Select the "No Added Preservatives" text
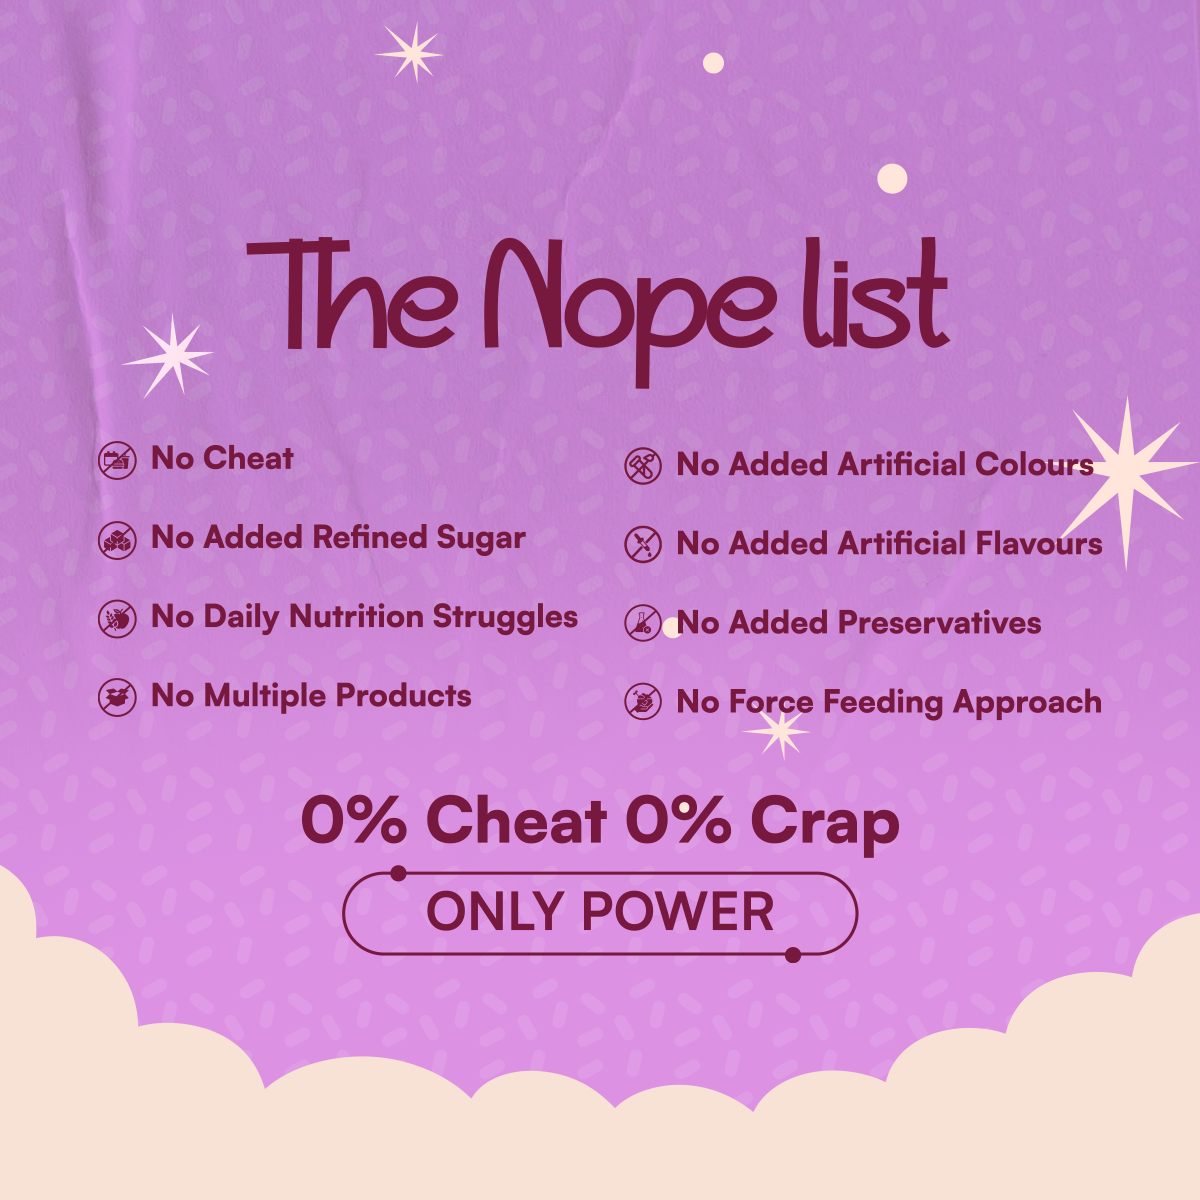This screenshot has height=1200, width=1200. tap(859, 622)
